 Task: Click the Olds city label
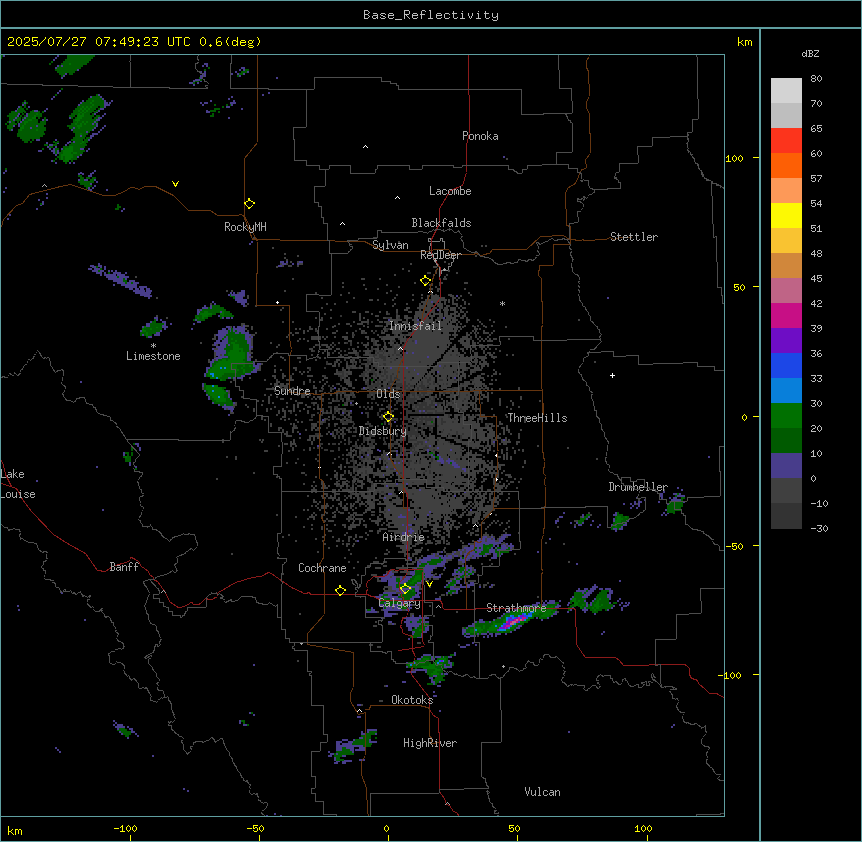click(388, 394)
